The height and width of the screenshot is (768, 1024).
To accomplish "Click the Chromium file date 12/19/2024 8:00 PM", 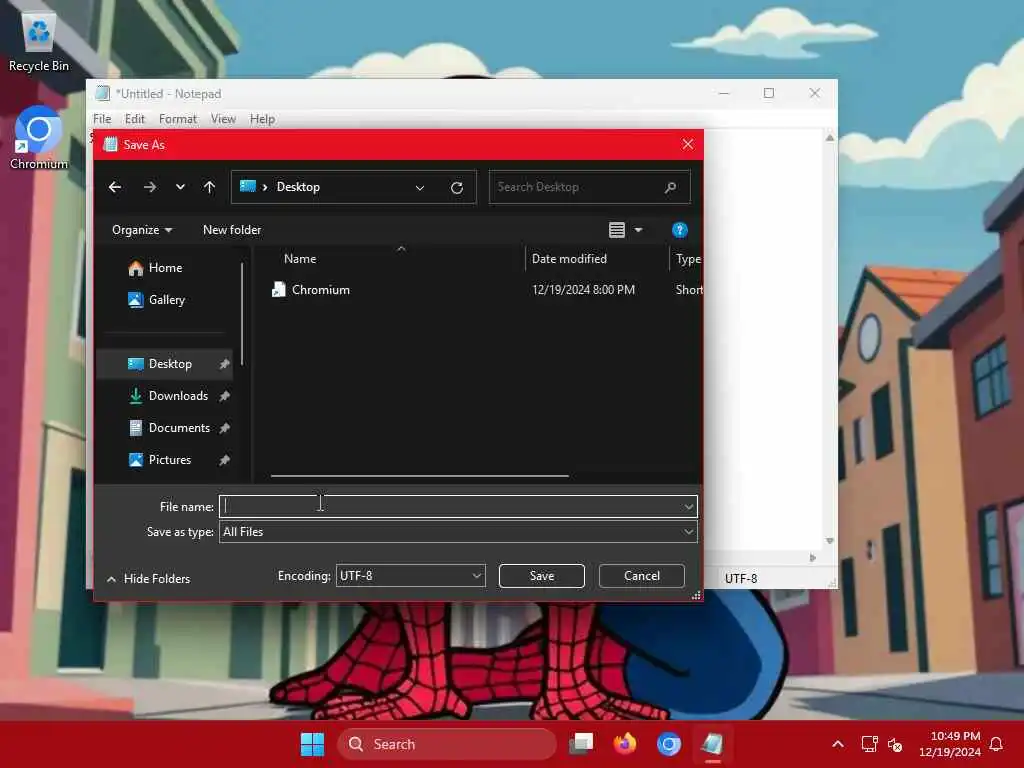I will coord(583,290).
